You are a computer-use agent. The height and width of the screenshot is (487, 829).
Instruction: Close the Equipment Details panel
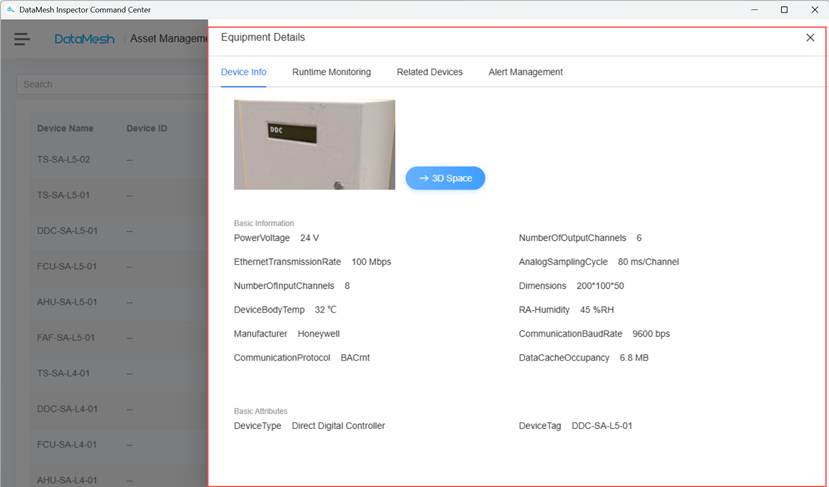point(810,38)
